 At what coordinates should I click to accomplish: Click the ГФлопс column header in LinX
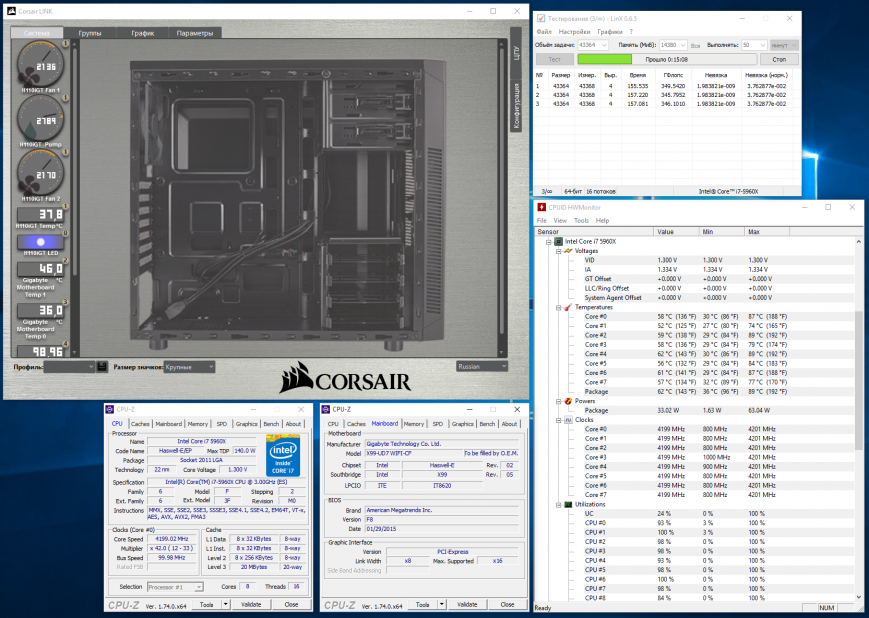coord(673,75)
